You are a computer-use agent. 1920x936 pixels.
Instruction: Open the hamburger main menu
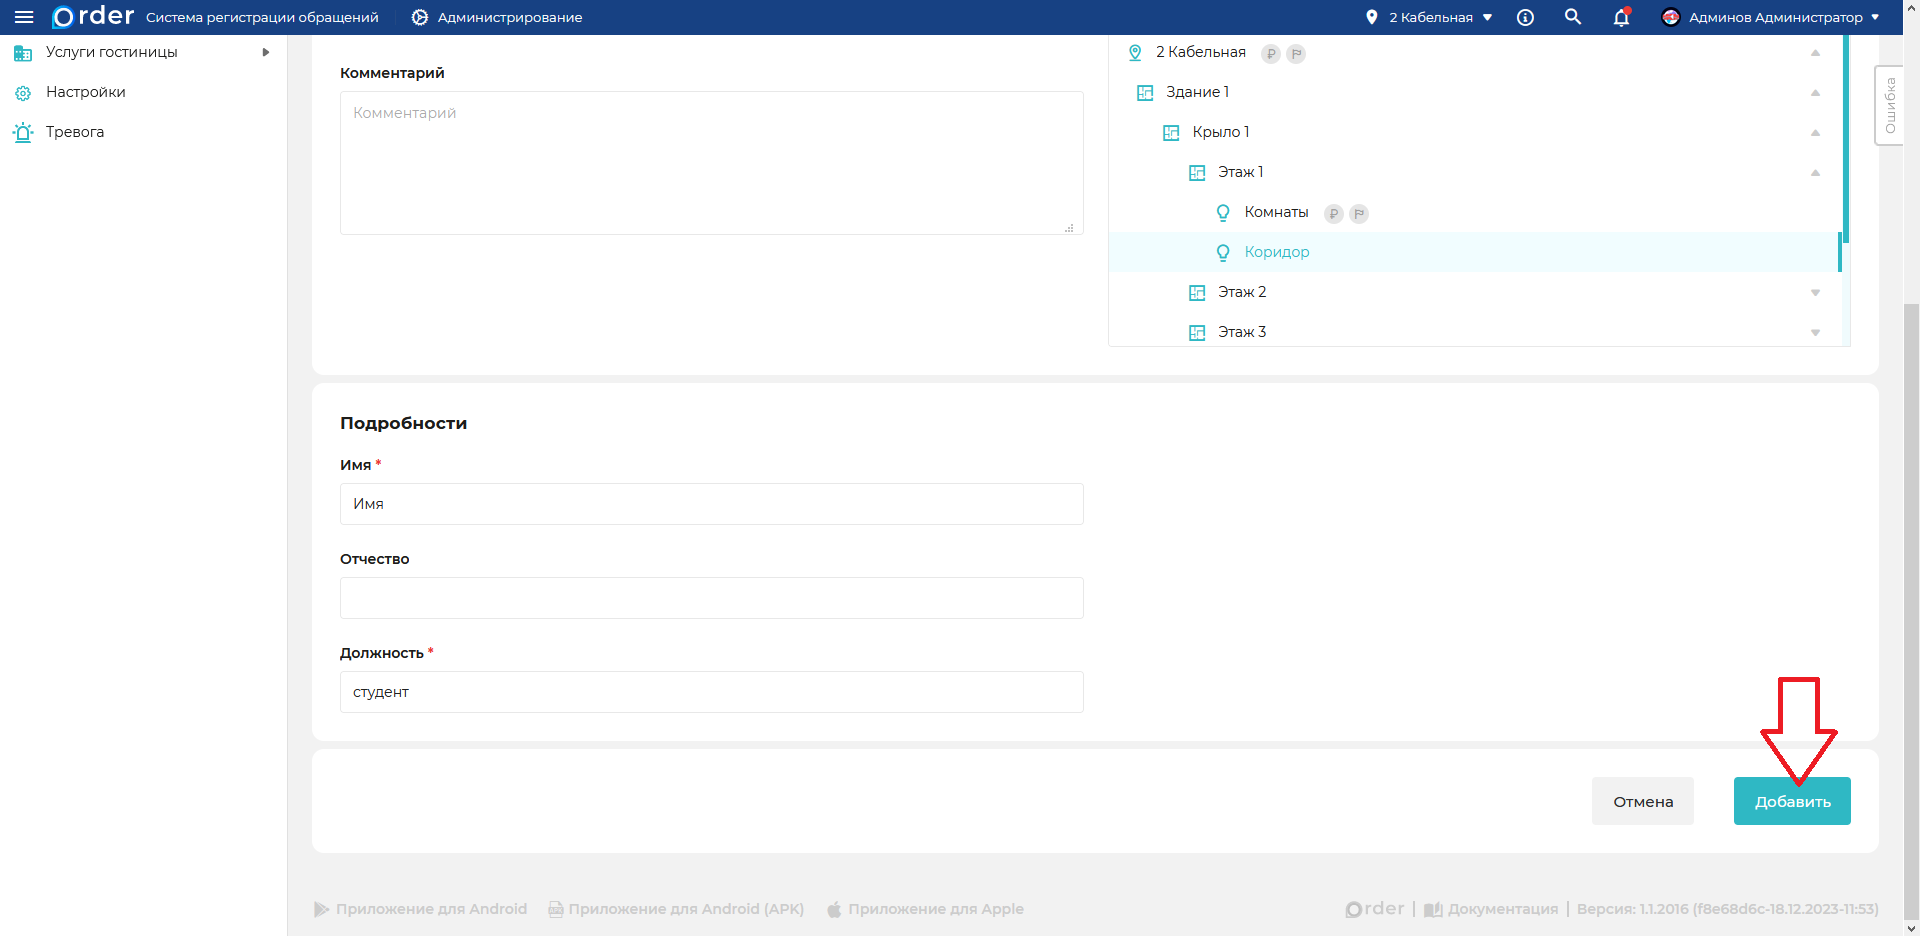[24, 17]
